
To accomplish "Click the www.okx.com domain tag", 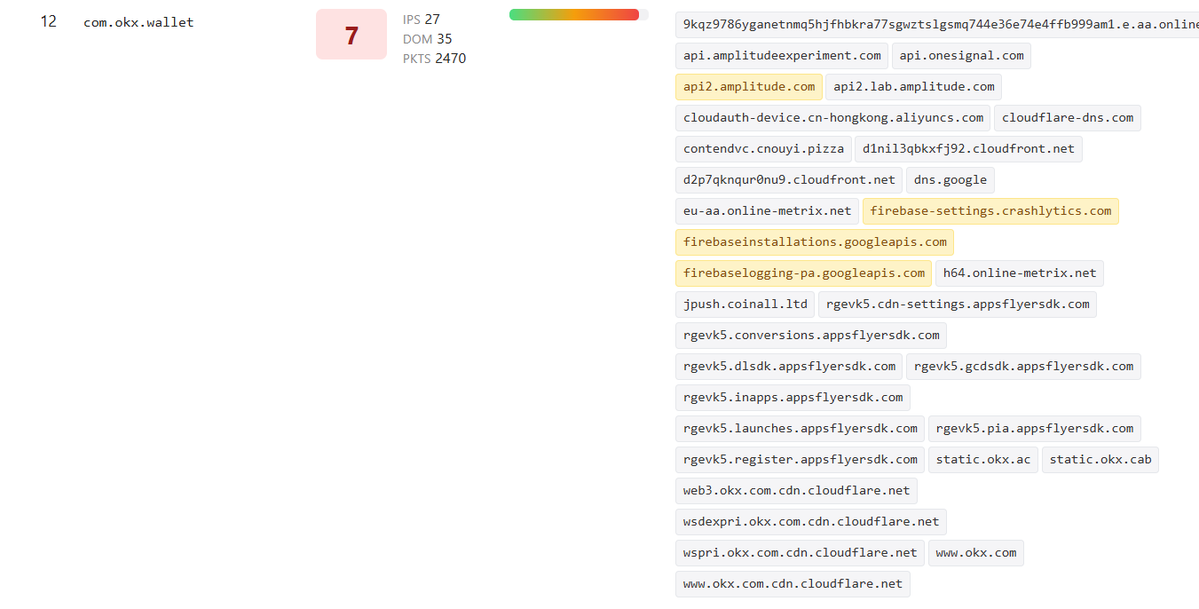I will tap(976, 552).
